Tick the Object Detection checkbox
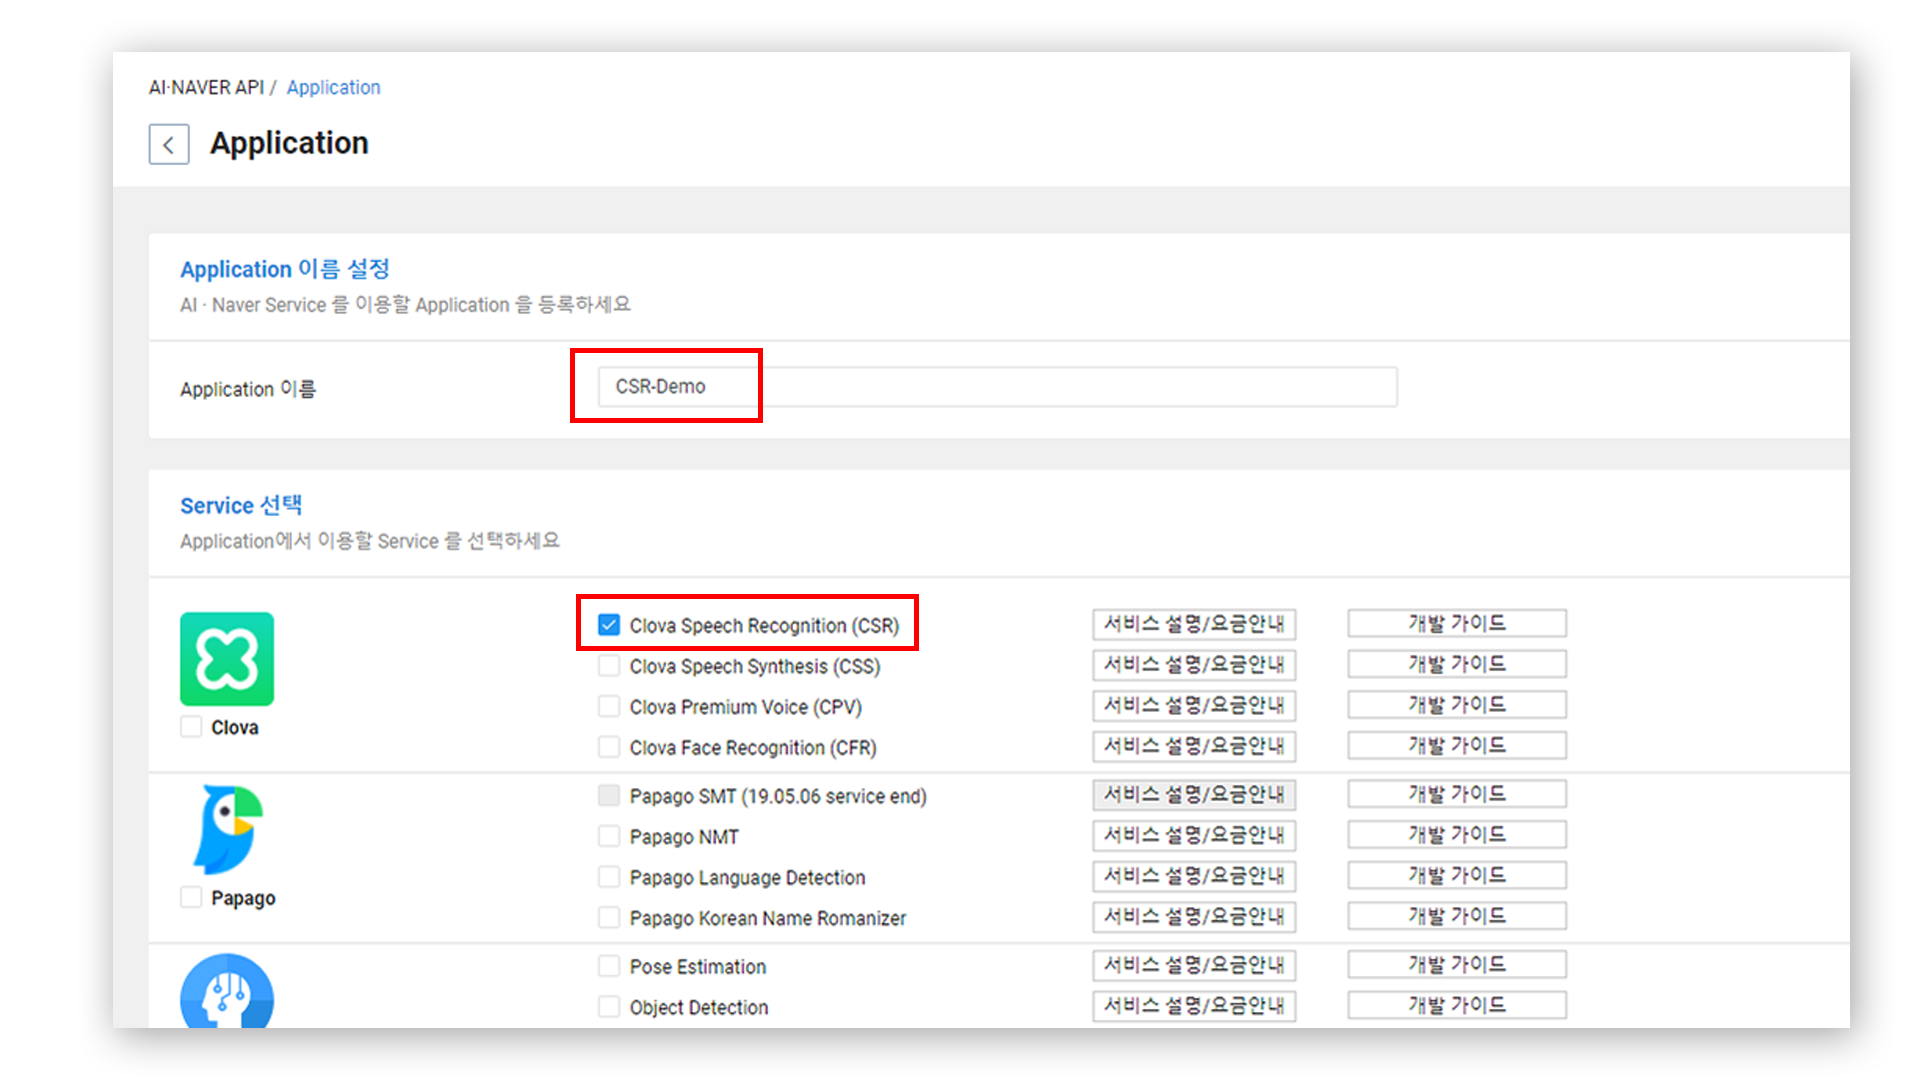The height and width of the screenshot is (1080, 1920). (x=609, y=1007)
